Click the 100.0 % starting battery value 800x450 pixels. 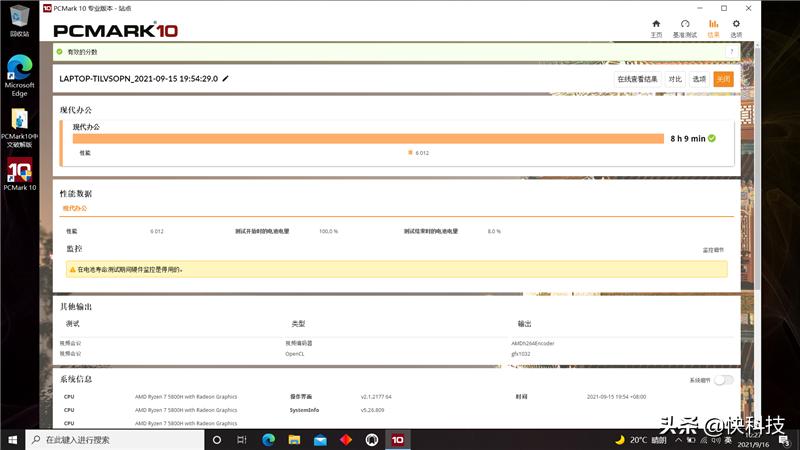click(328, 231)
